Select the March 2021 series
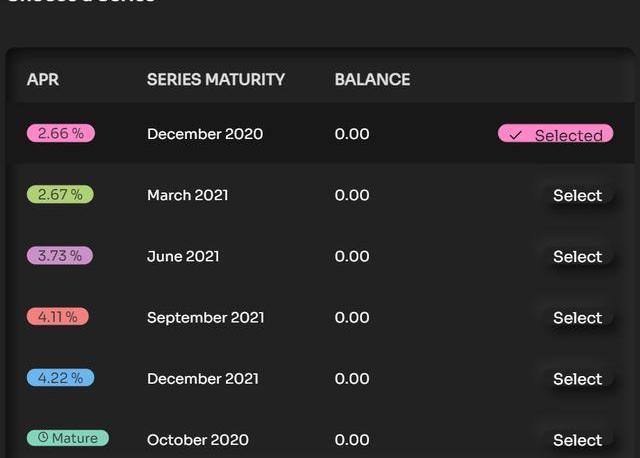Image resolution: width=640 pixels, height=458 pixels. tap(577, 196)
